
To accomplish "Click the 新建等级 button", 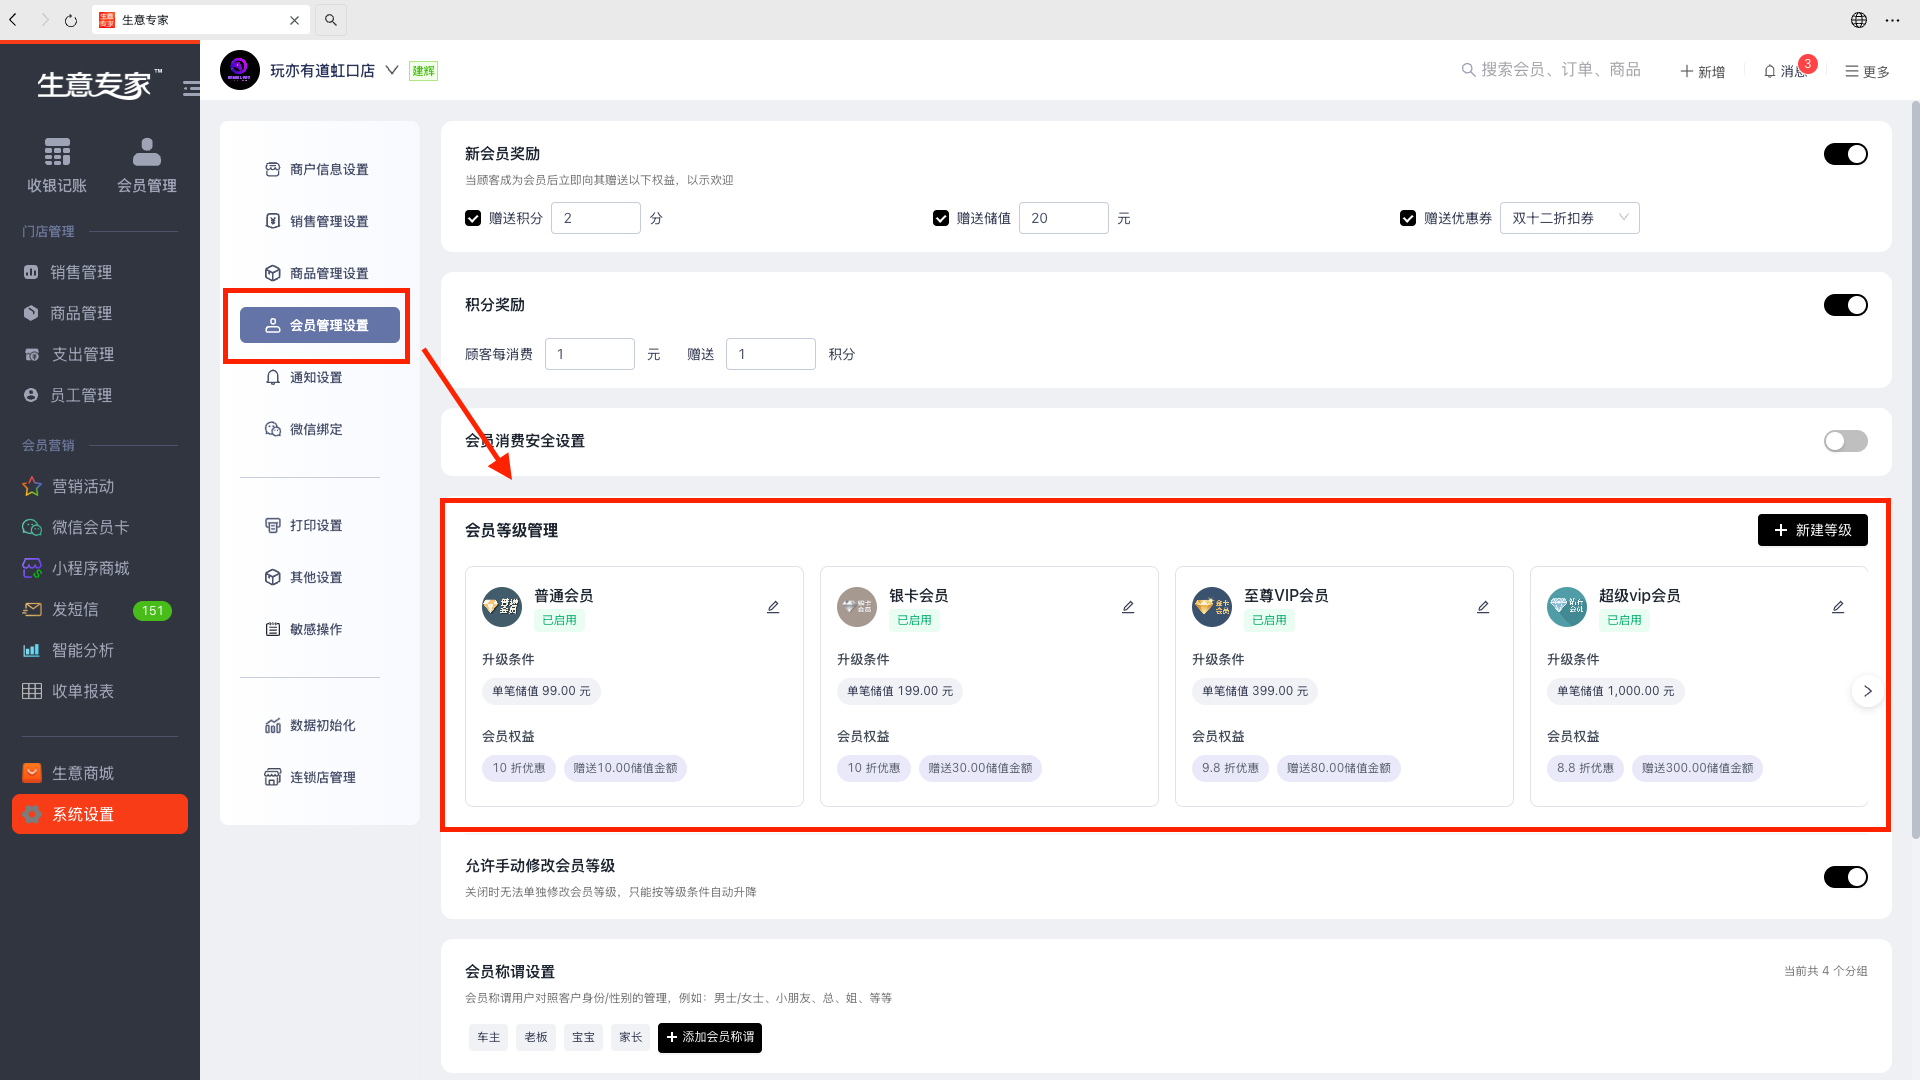I will point(1812,530).
